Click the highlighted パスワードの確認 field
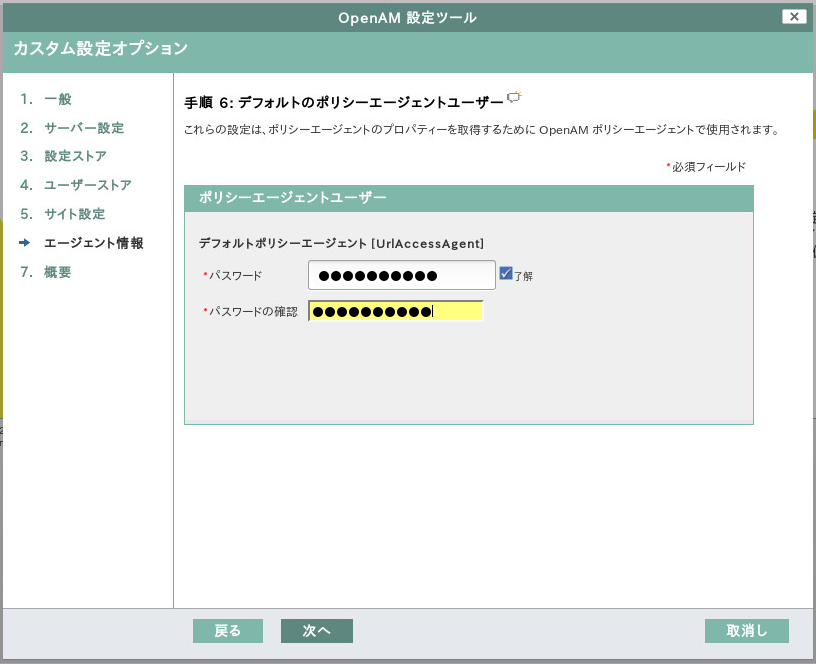 click(395, 310)
